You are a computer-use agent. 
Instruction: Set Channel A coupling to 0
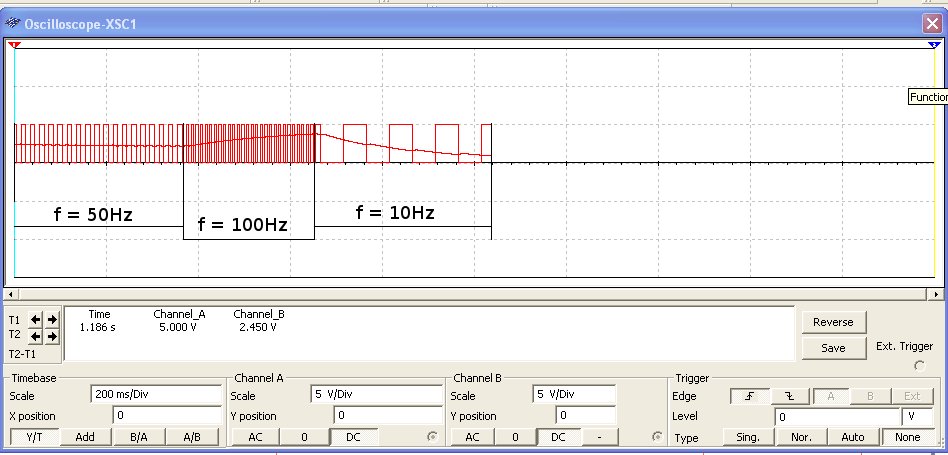[304, 437]
